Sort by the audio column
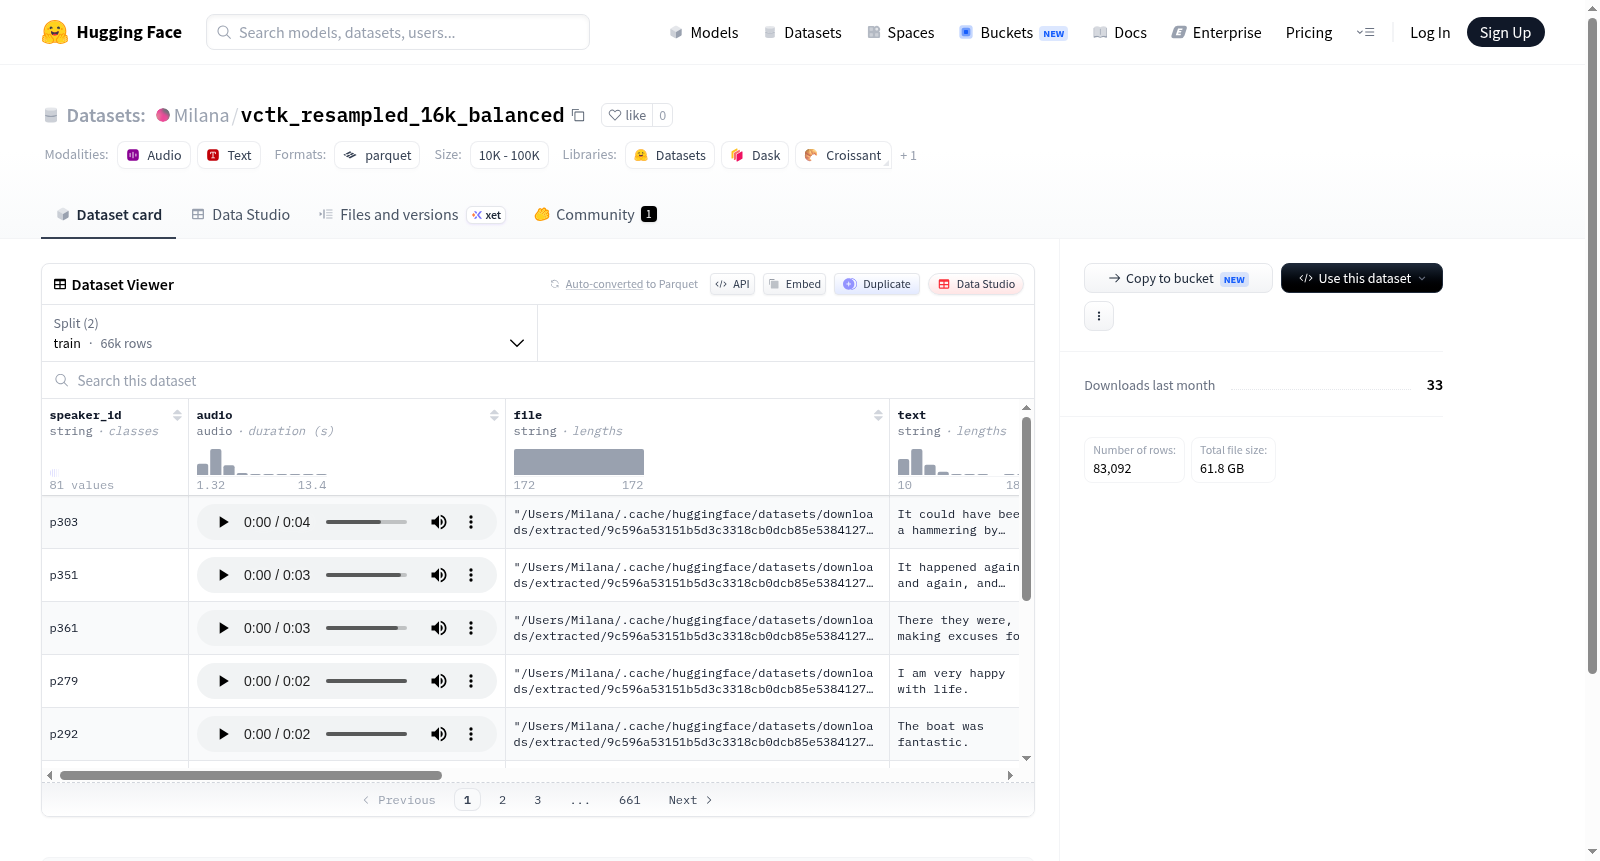The width and height of the screenshot is (1600, 861). [494, 415]
